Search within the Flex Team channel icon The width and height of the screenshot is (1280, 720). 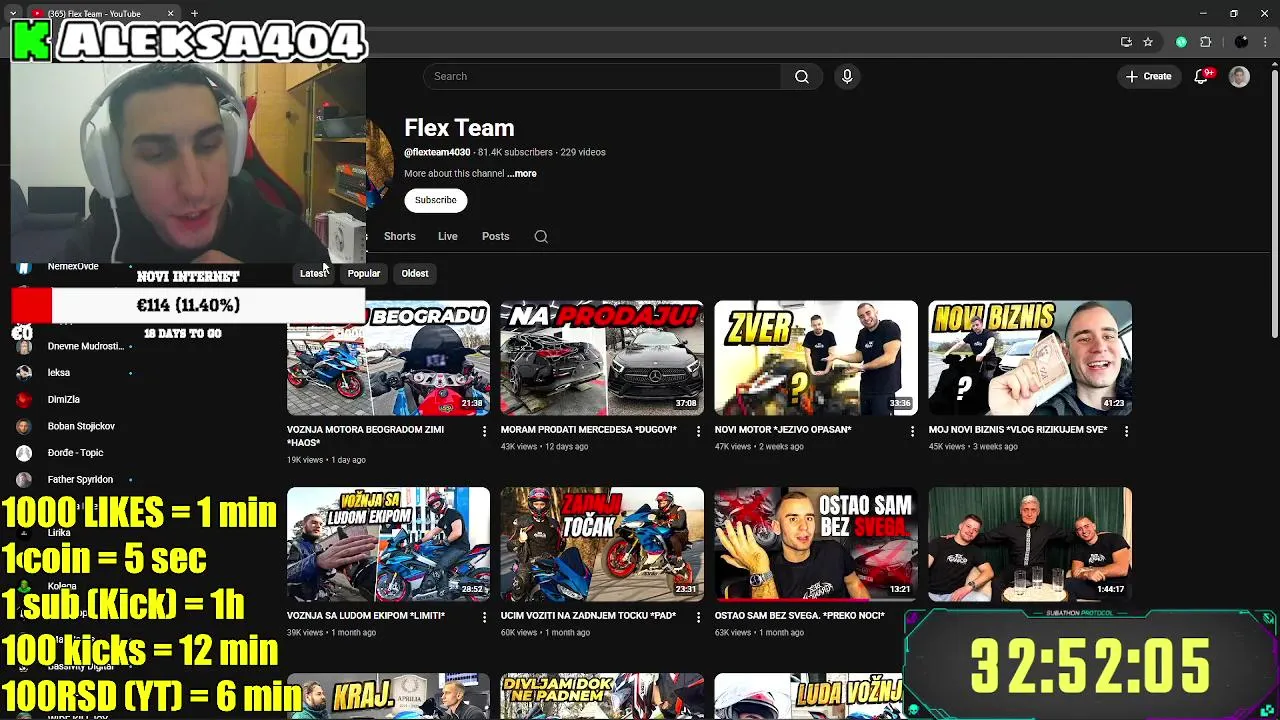541,237
